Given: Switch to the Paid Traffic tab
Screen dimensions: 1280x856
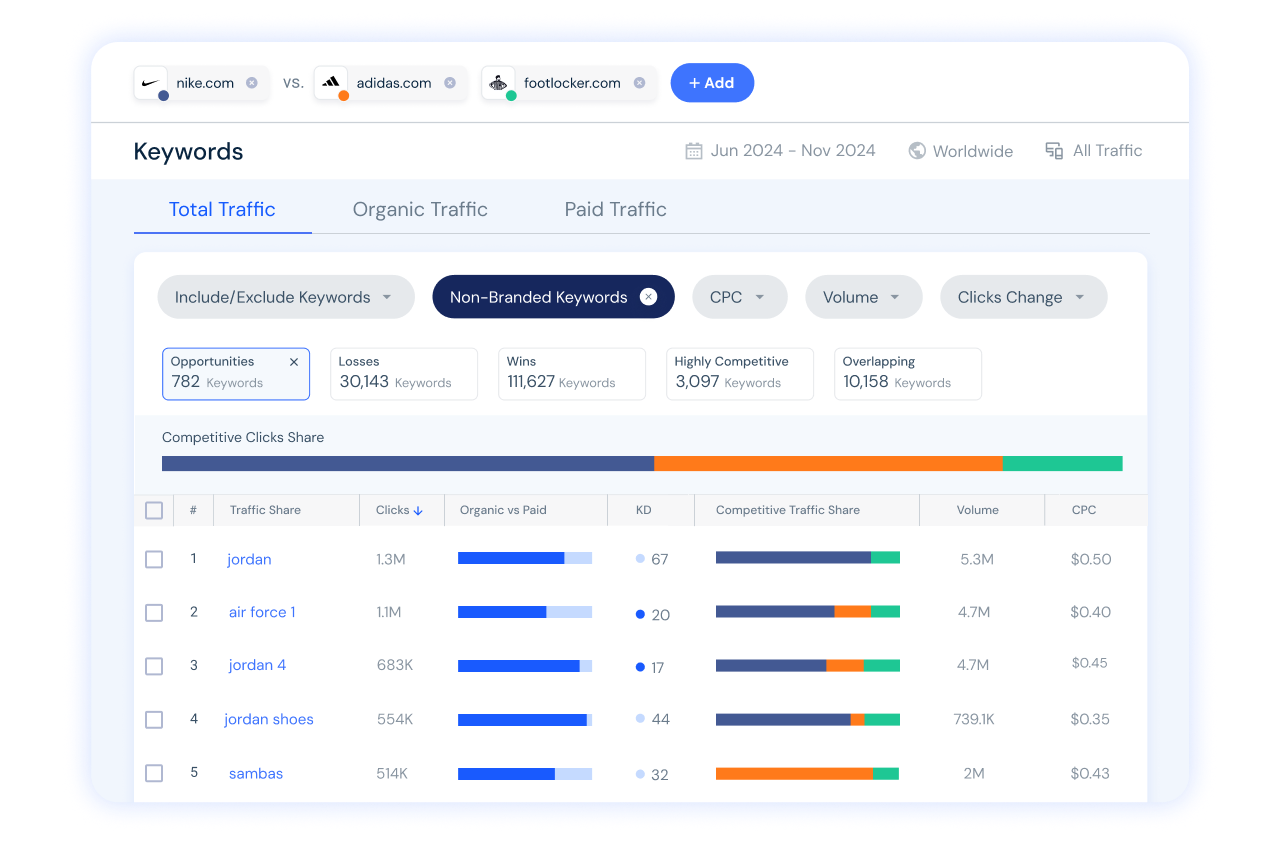Looking at the screenshot, I should tap(615, 209).
